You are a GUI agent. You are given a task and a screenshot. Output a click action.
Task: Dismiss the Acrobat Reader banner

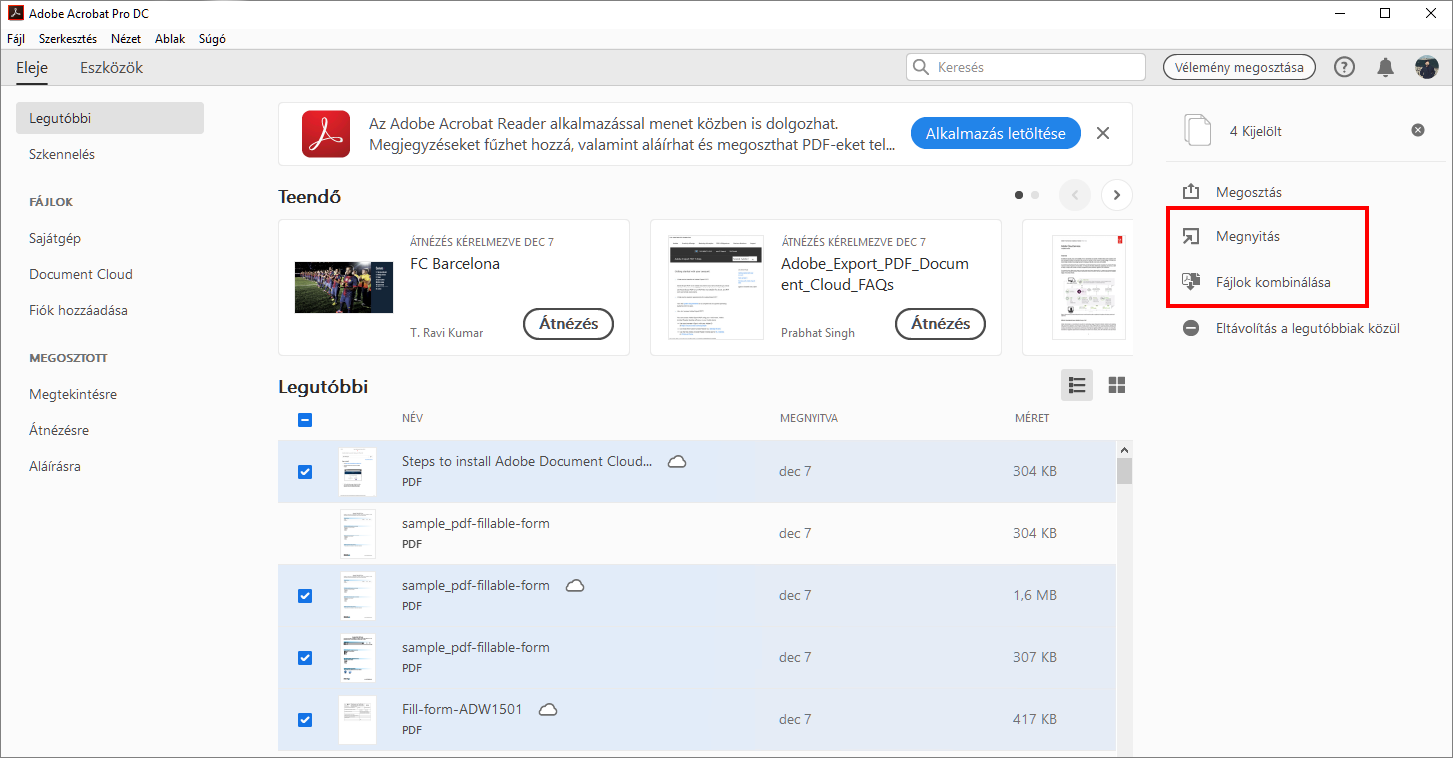pyautogui.click(x=1103, y=133)
